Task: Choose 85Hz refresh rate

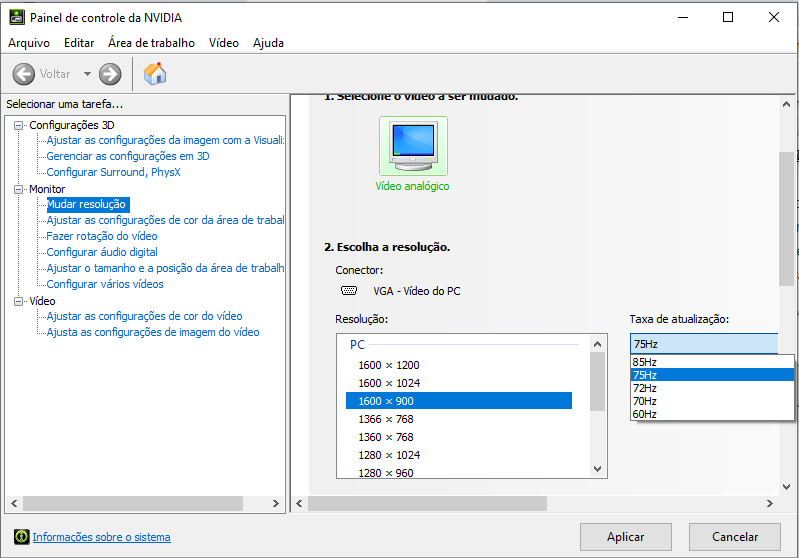Action: 712,362
